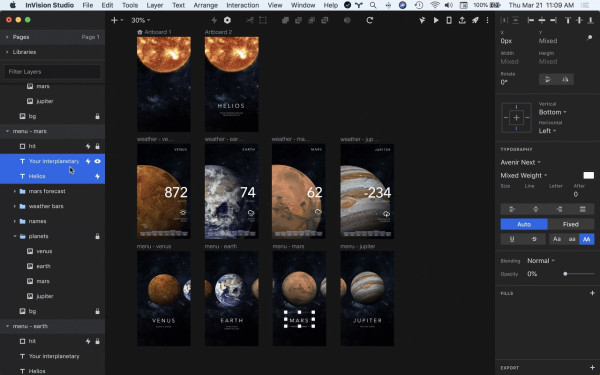Image resolution: width=600 pixels, height=375 pixels.
Task: Distribute layers horizontally icon
Action: (x=504, y=20)
